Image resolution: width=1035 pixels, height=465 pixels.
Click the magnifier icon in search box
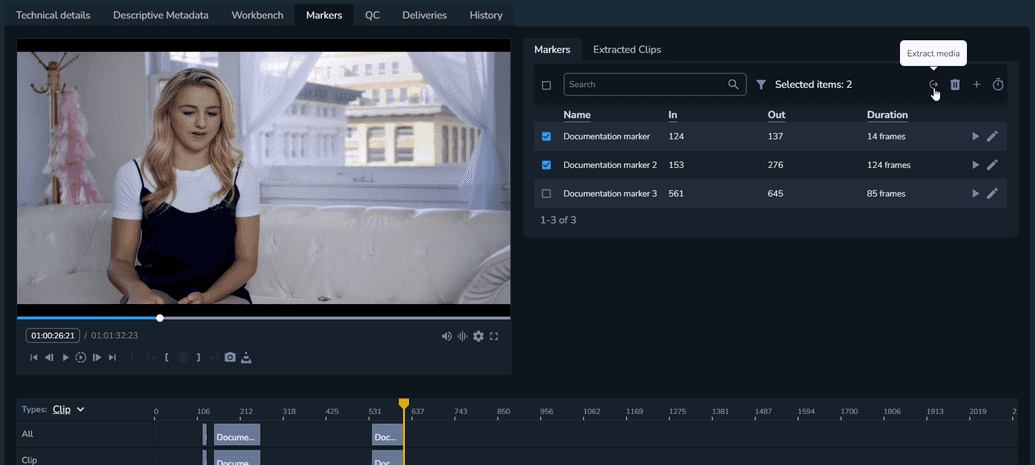(733, 85)
